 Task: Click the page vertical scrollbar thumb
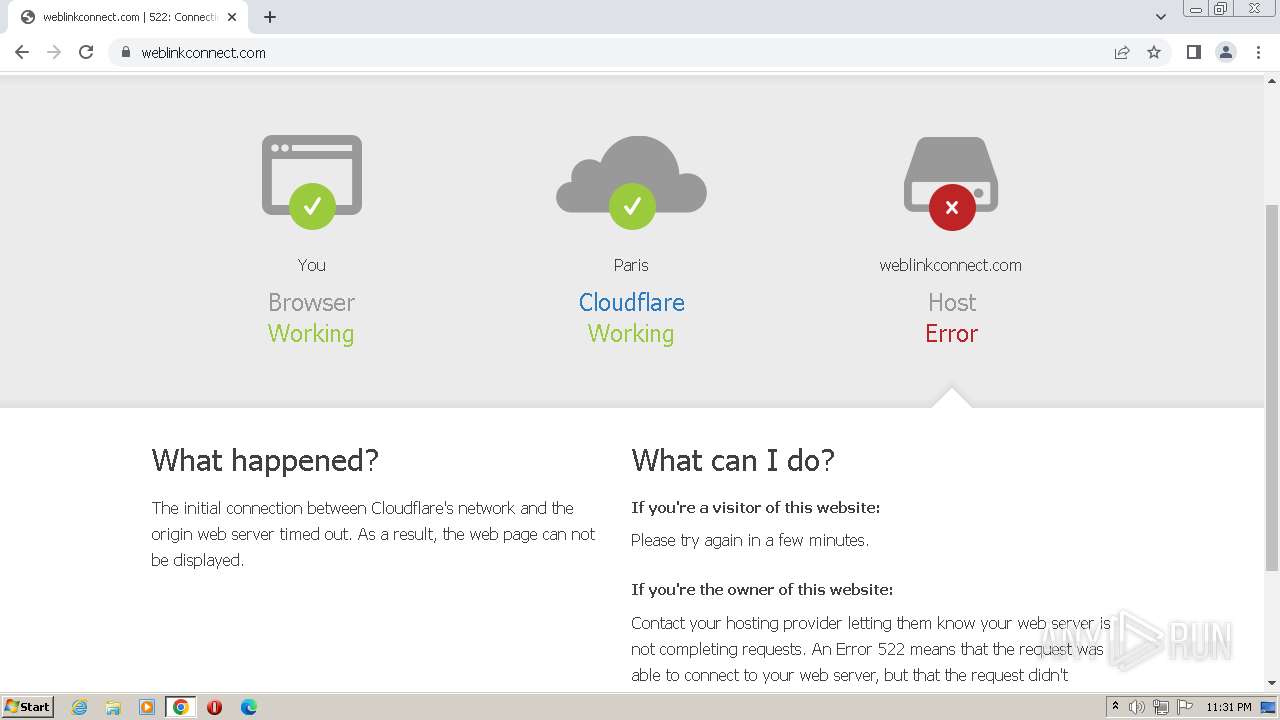1272,388
